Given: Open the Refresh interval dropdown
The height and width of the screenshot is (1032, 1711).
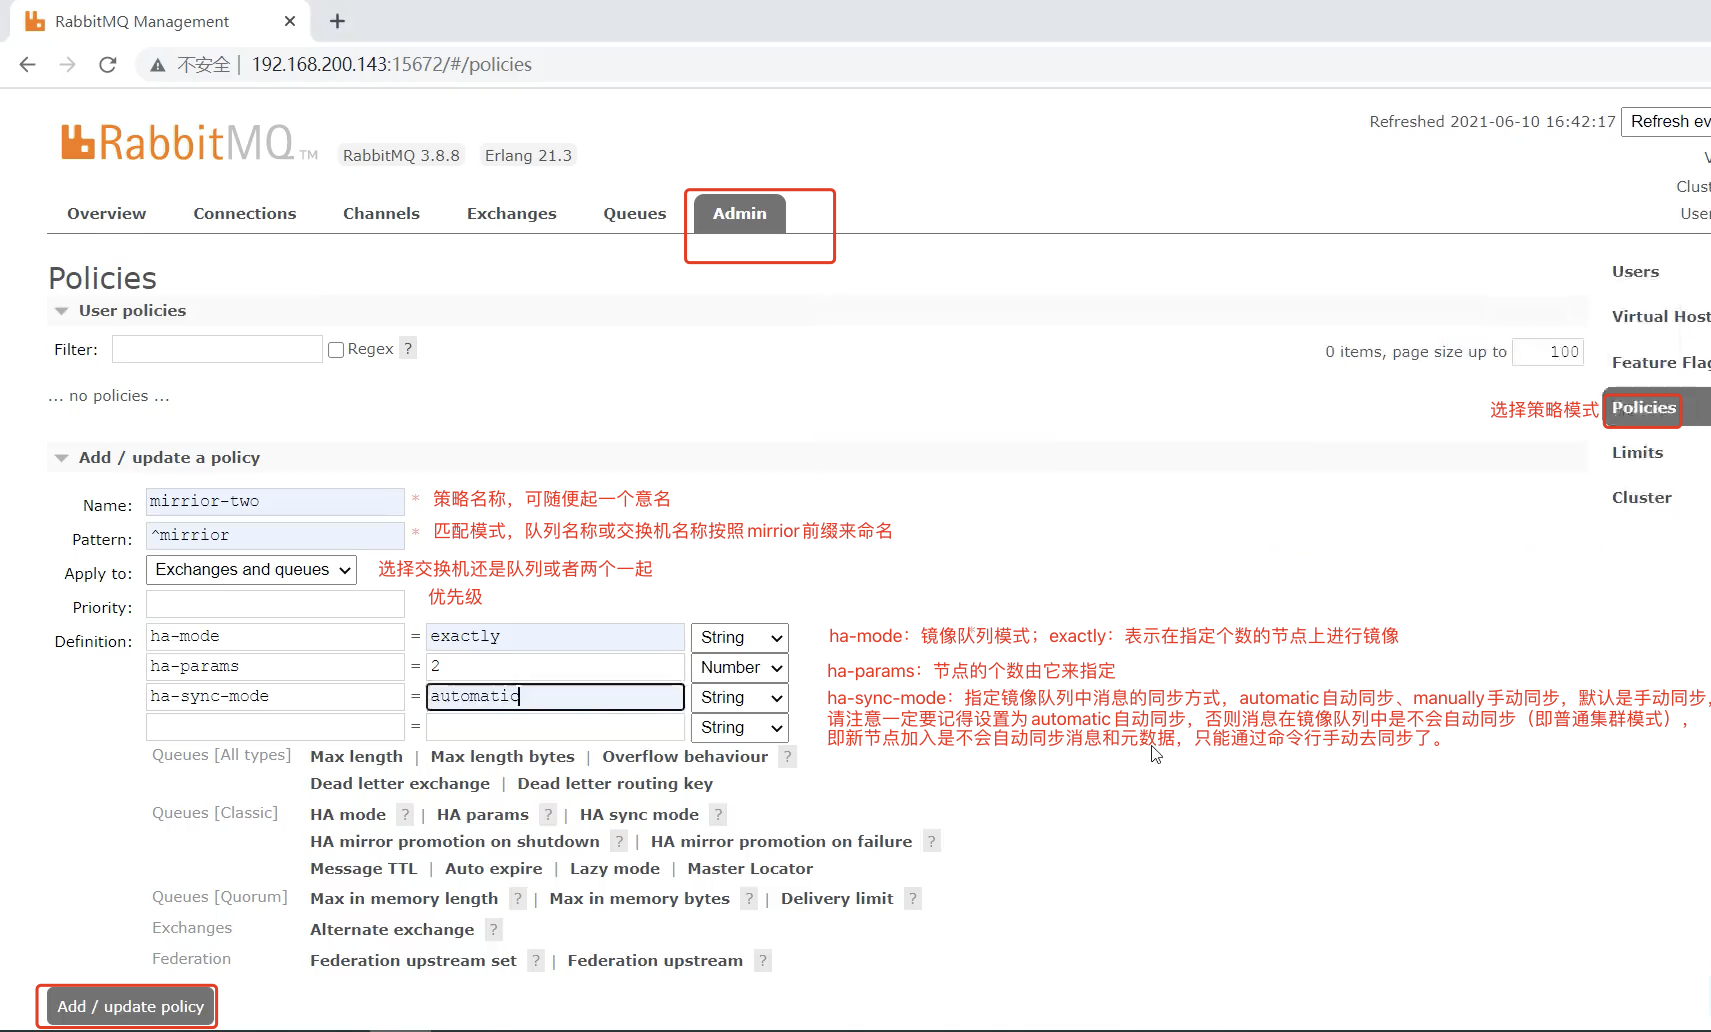Looking at the screenshot, I should click(1666, 122).
